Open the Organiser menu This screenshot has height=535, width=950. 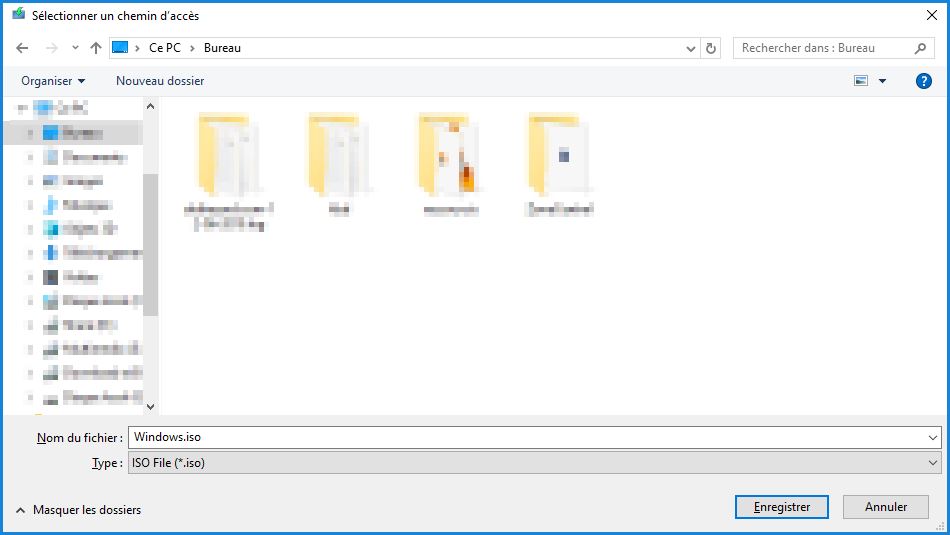click(53, 81)
